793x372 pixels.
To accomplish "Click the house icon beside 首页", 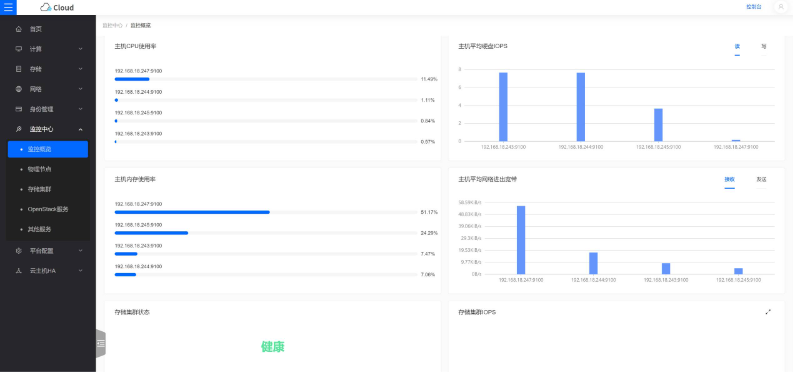I will [x=19, y=29].
